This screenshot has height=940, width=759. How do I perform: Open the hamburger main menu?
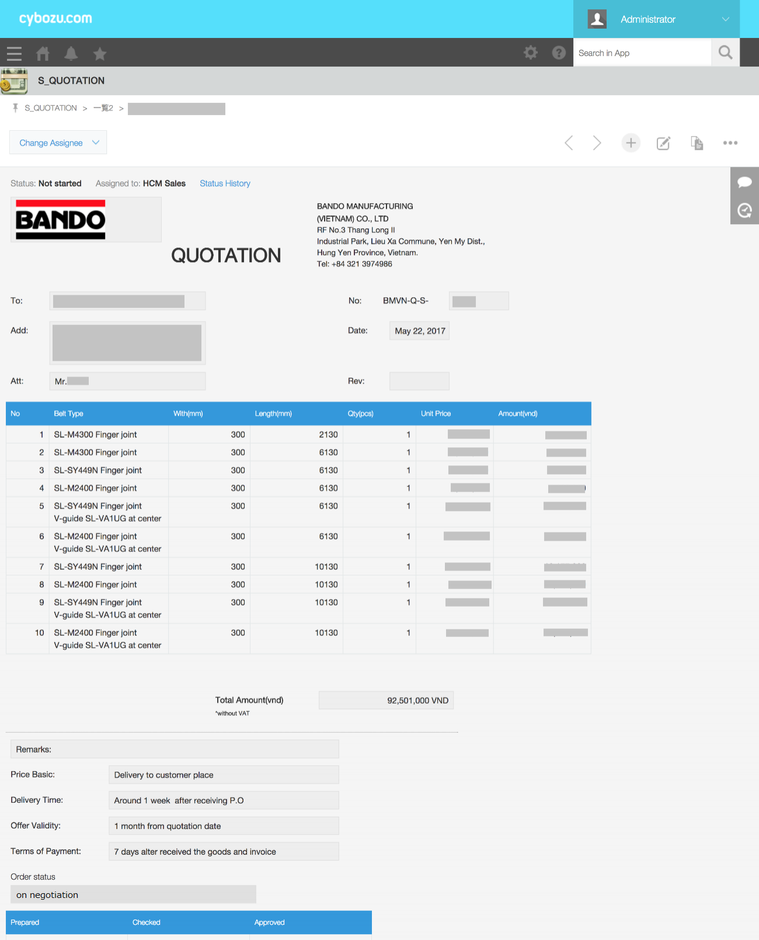(14, 53)
